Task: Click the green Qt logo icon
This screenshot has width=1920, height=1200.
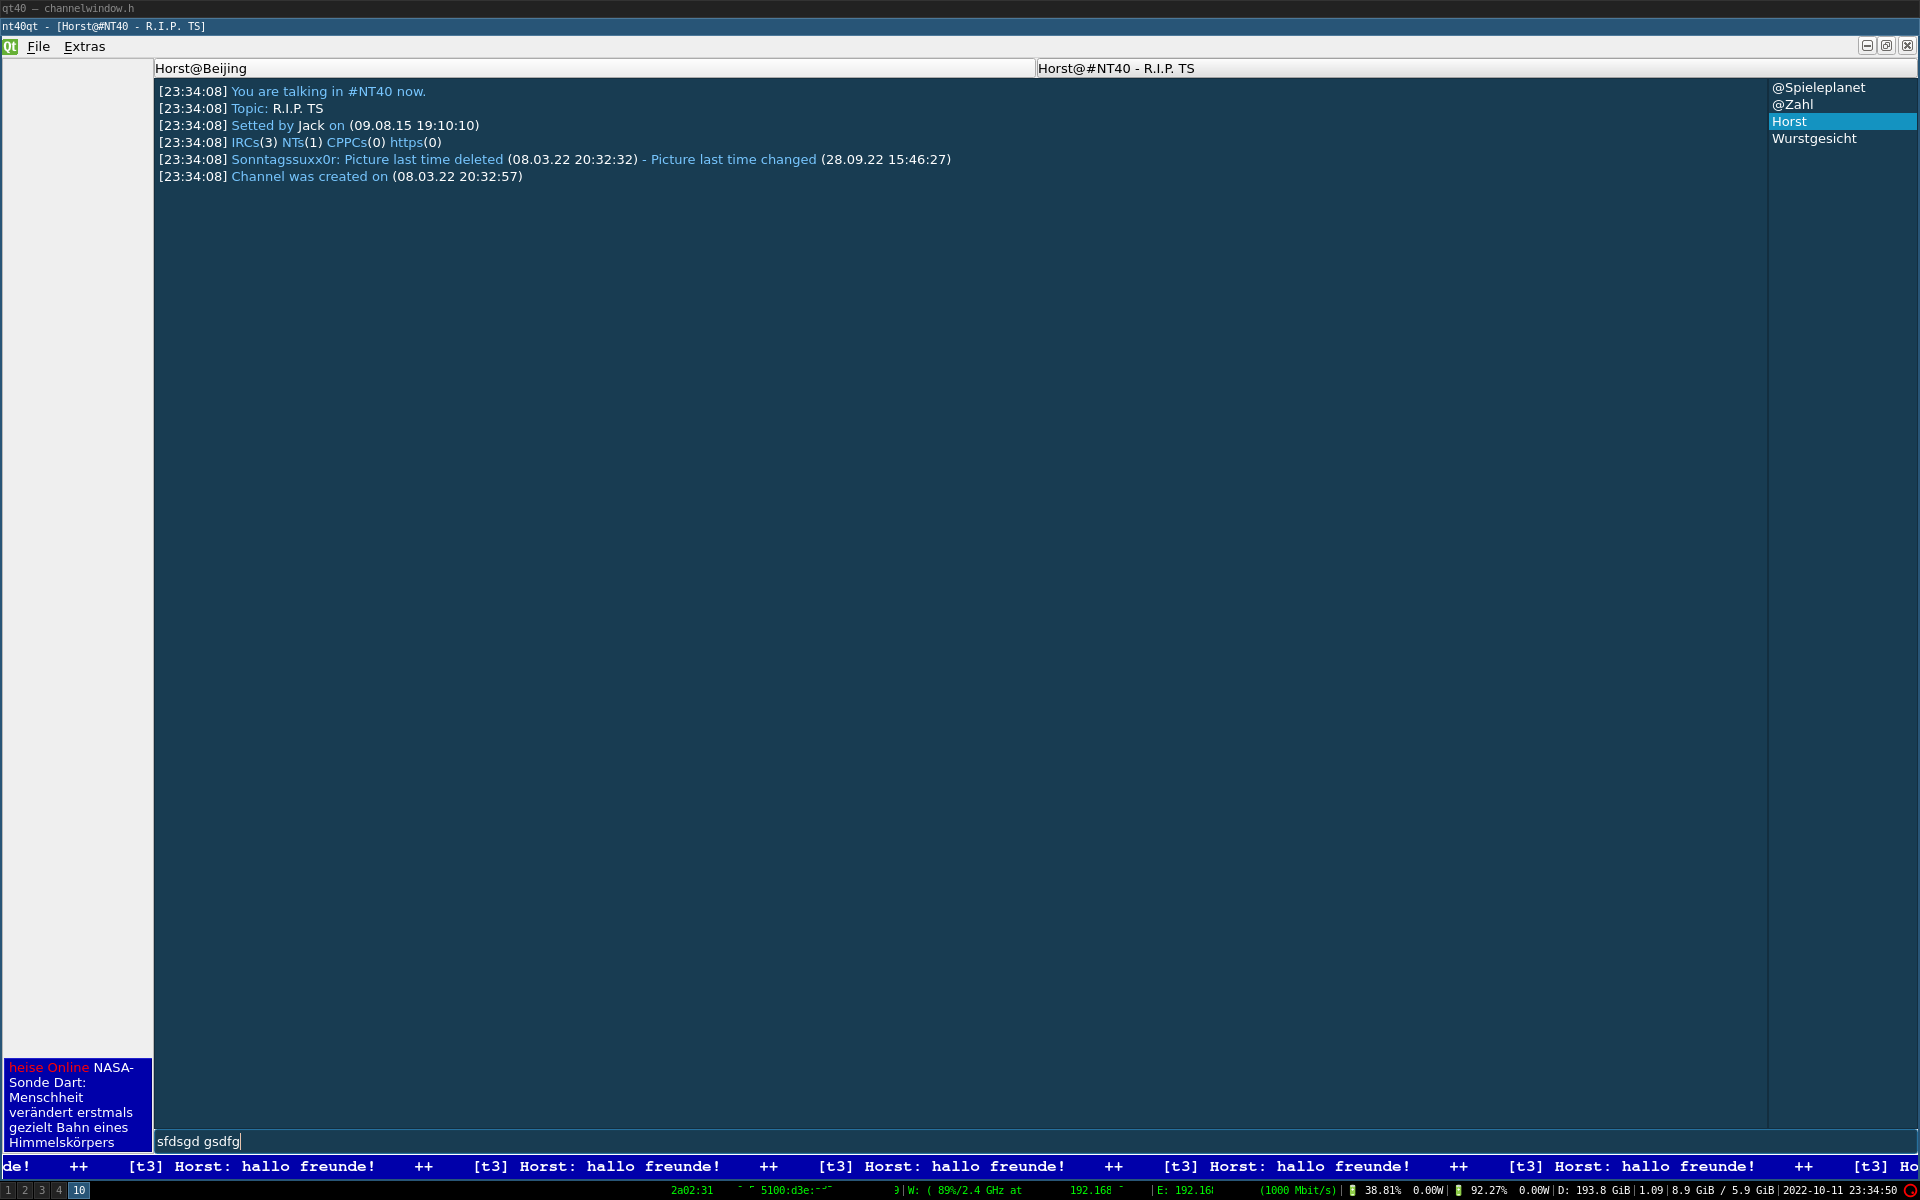Action: tap(10, 47)
